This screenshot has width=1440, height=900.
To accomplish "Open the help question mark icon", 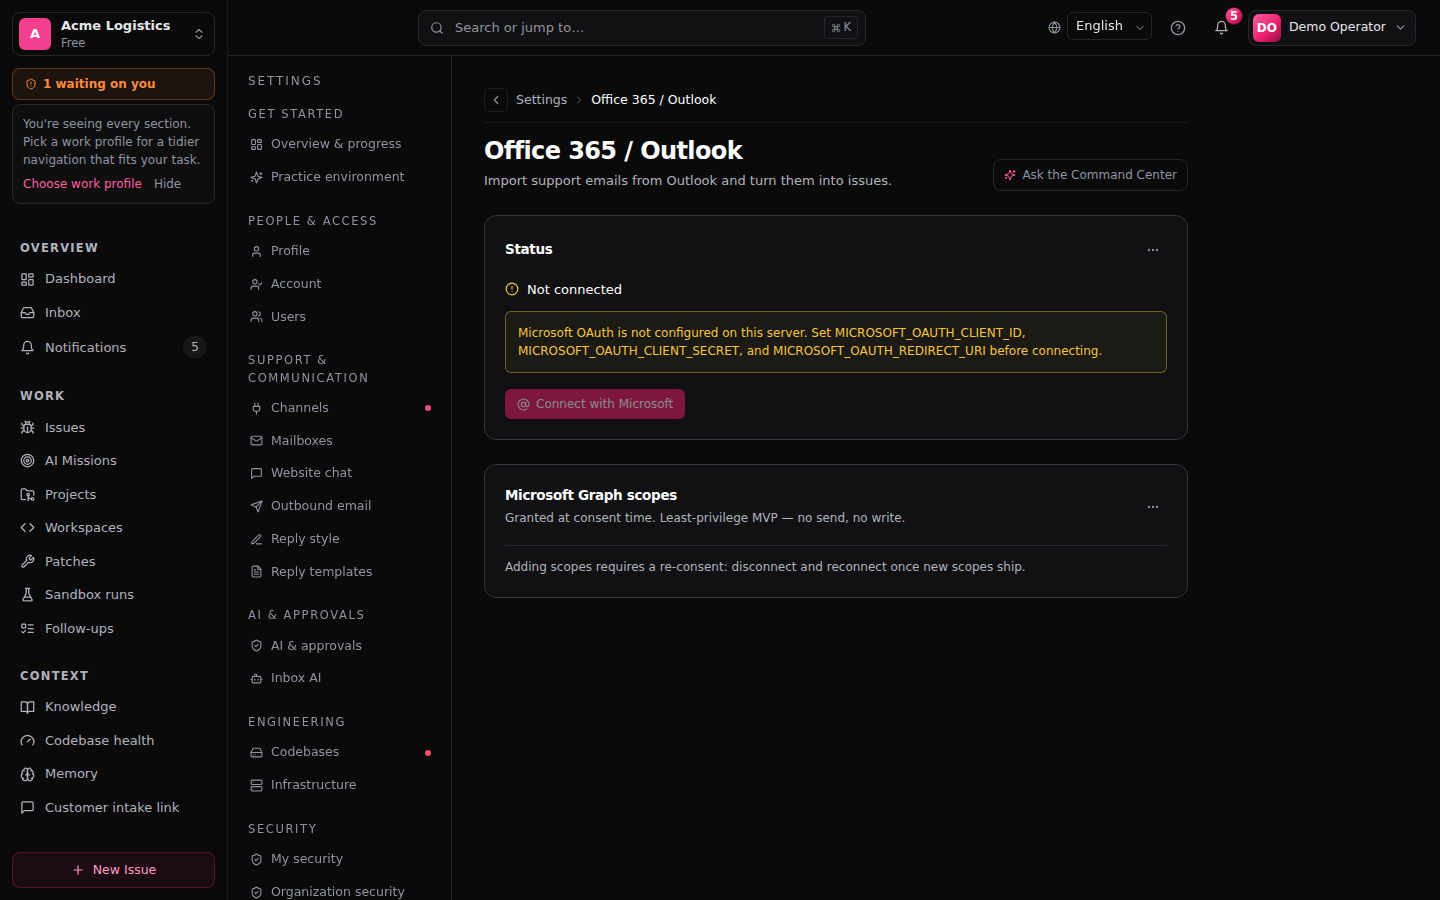I will coord(1178,28).
